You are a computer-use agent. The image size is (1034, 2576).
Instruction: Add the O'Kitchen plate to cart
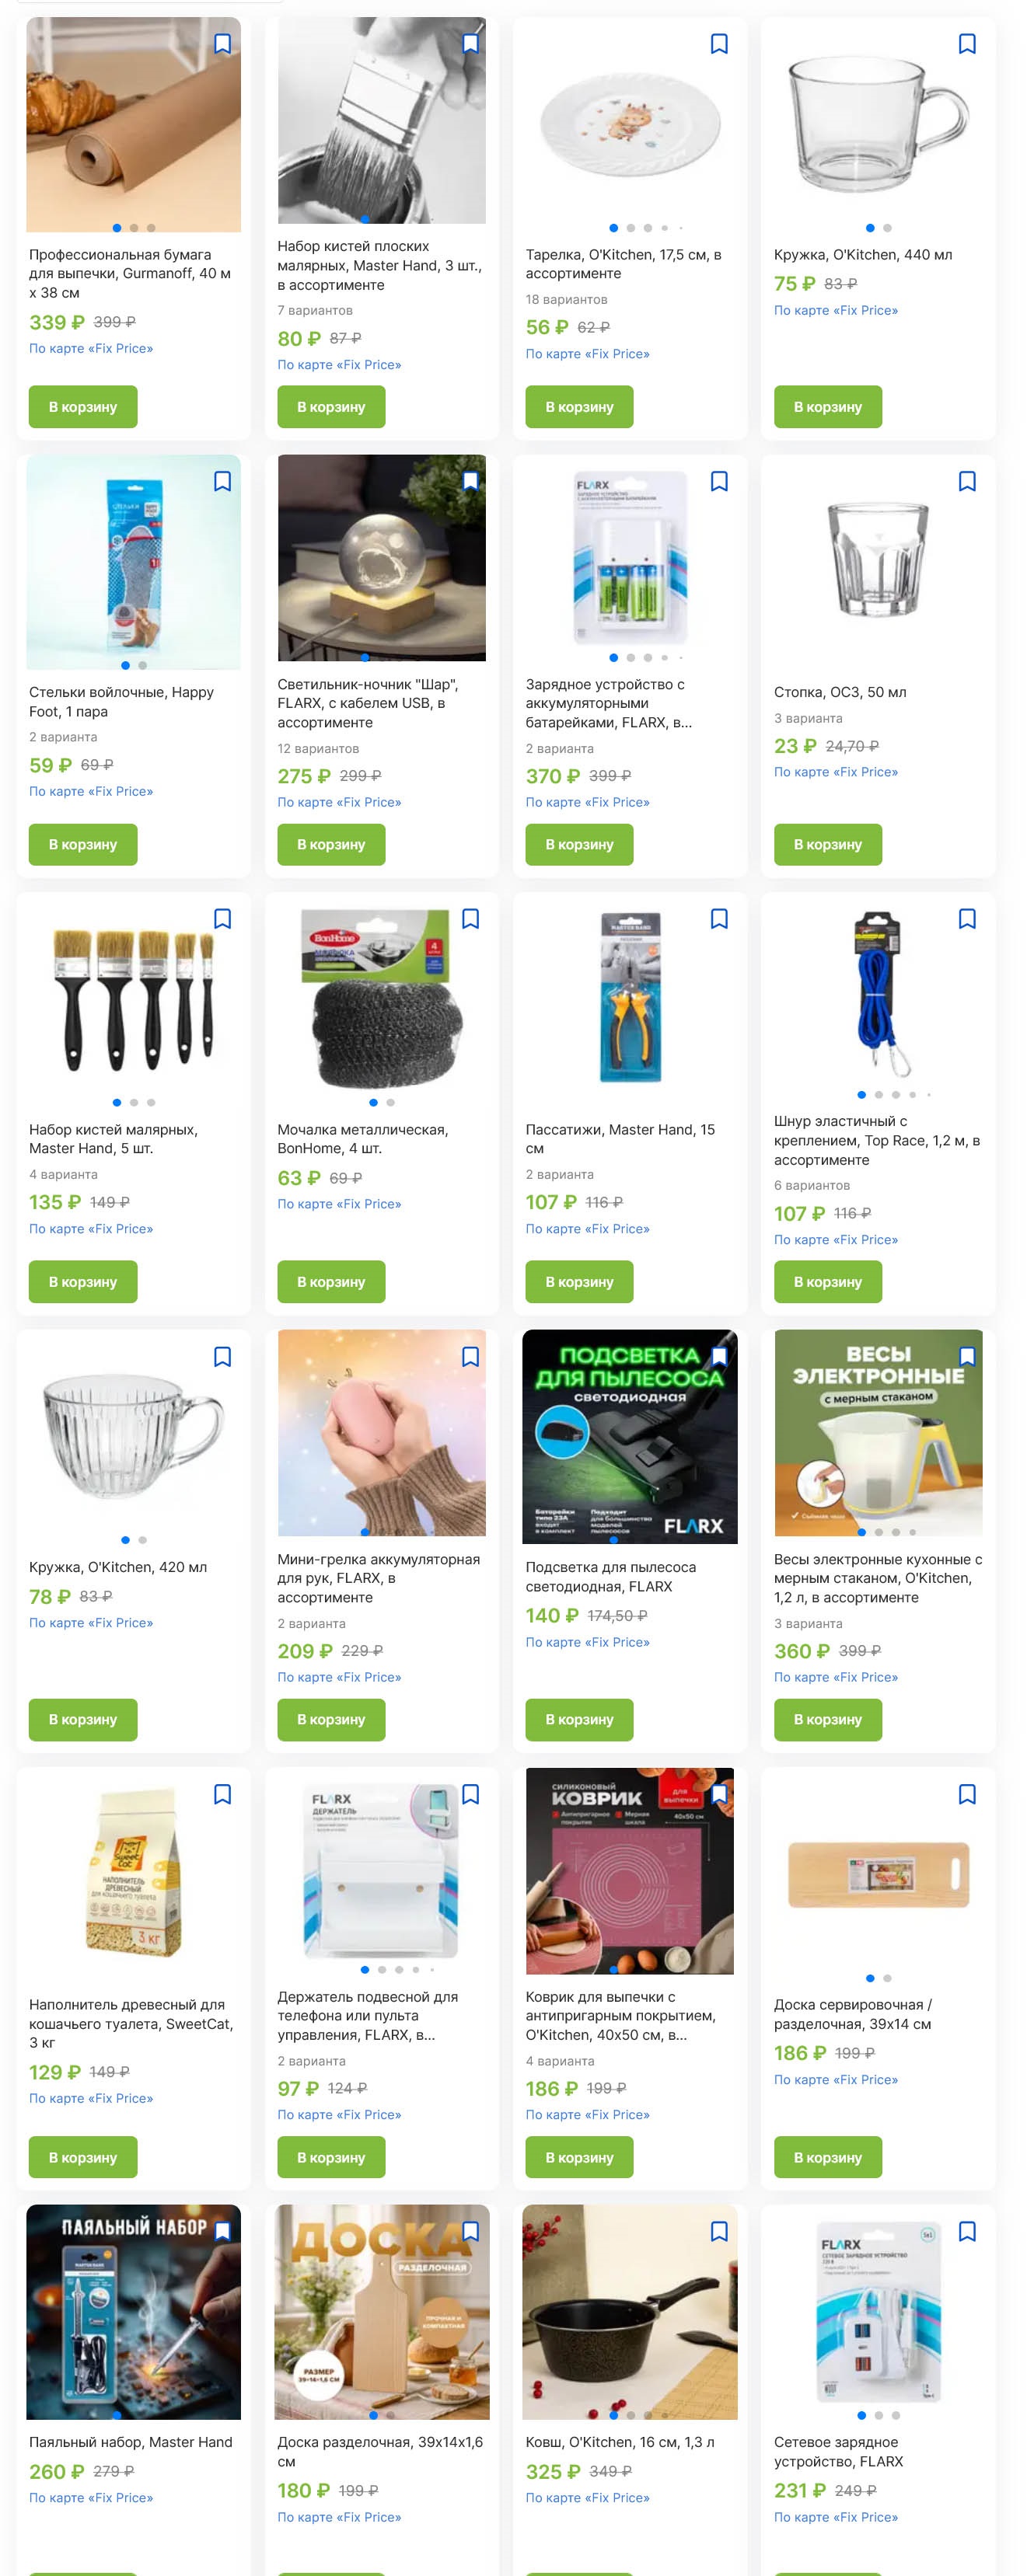coord(579,407)
